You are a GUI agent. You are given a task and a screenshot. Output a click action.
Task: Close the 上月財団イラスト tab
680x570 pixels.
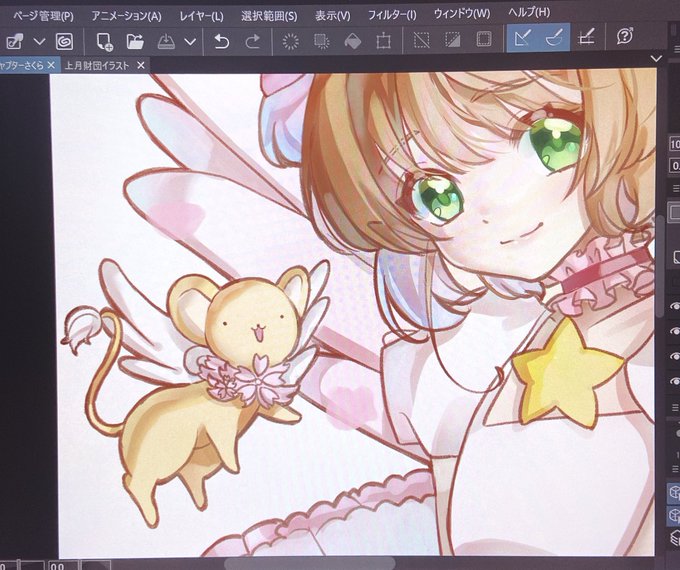141,65
